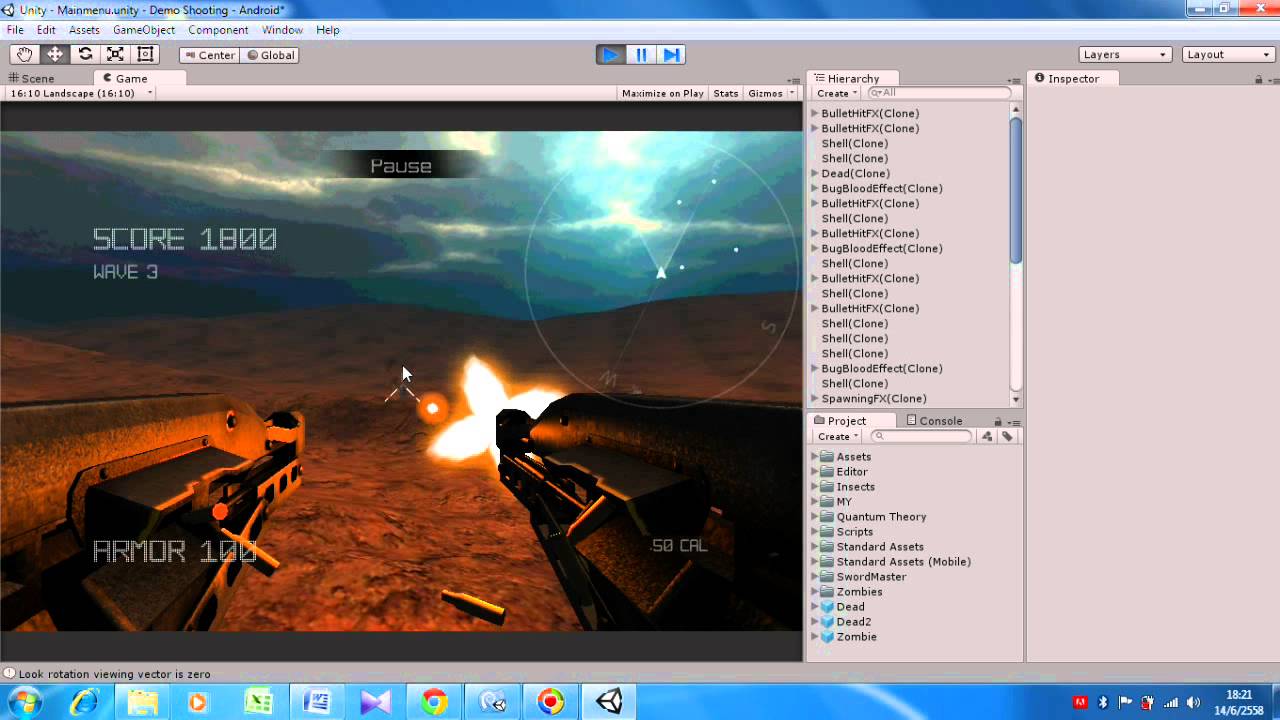Viewport: 1280px width, 720px height.
Task: Pause the running game
Action: tap(641, 55)
